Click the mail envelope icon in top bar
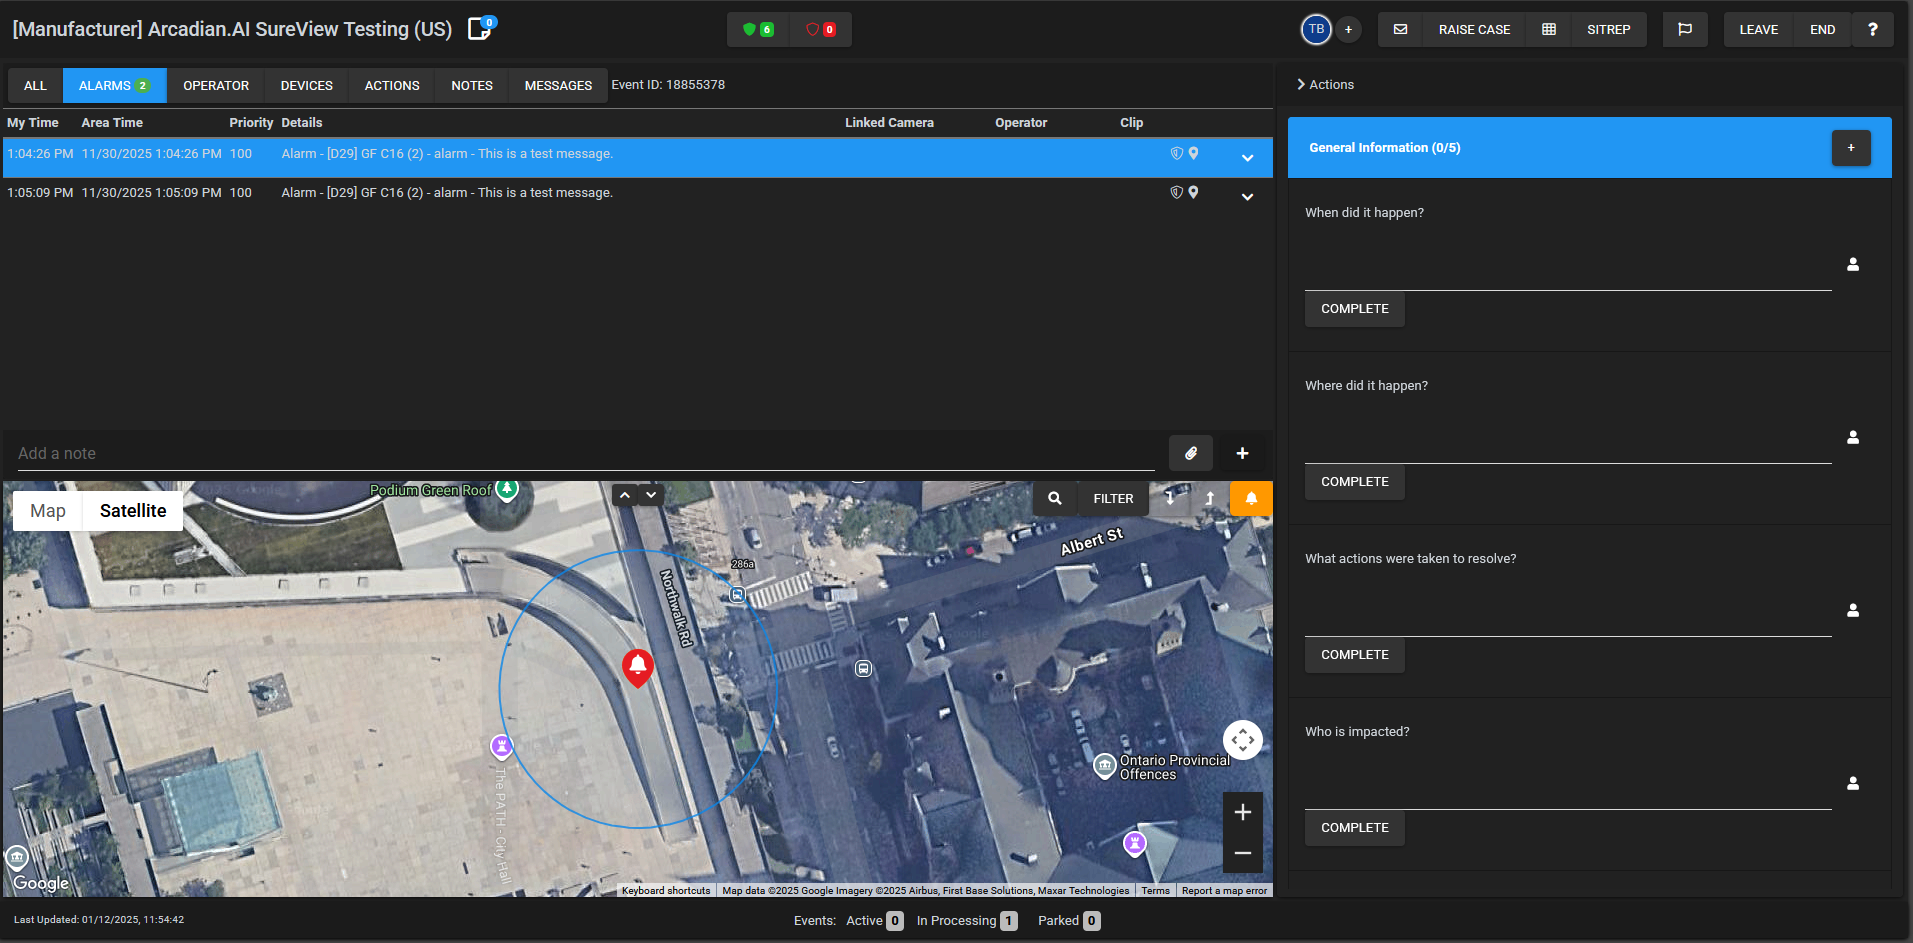 click(x=1400, y=30)
